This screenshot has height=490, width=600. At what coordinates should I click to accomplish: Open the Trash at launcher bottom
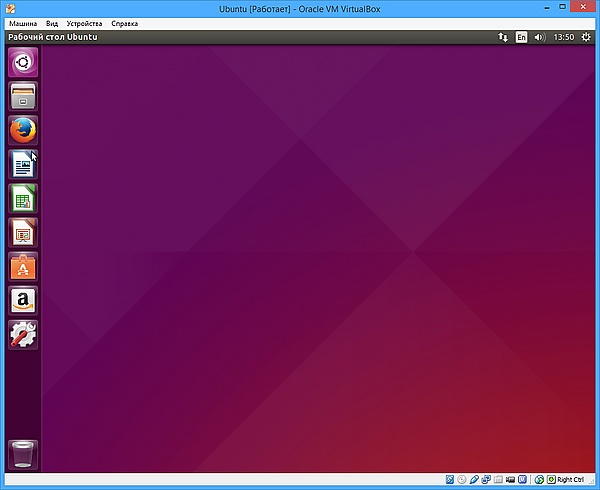(x=22, y=453)
